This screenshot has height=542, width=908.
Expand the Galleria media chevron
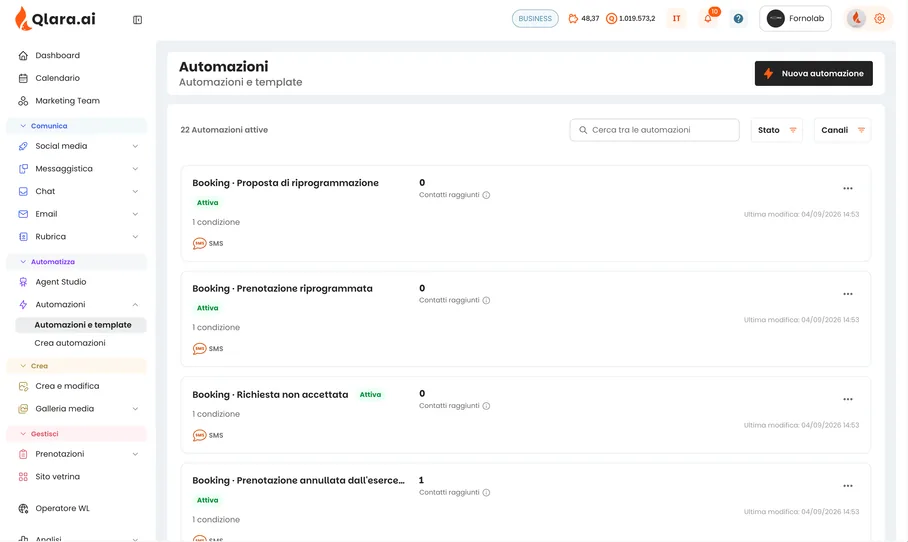(135, 409)
